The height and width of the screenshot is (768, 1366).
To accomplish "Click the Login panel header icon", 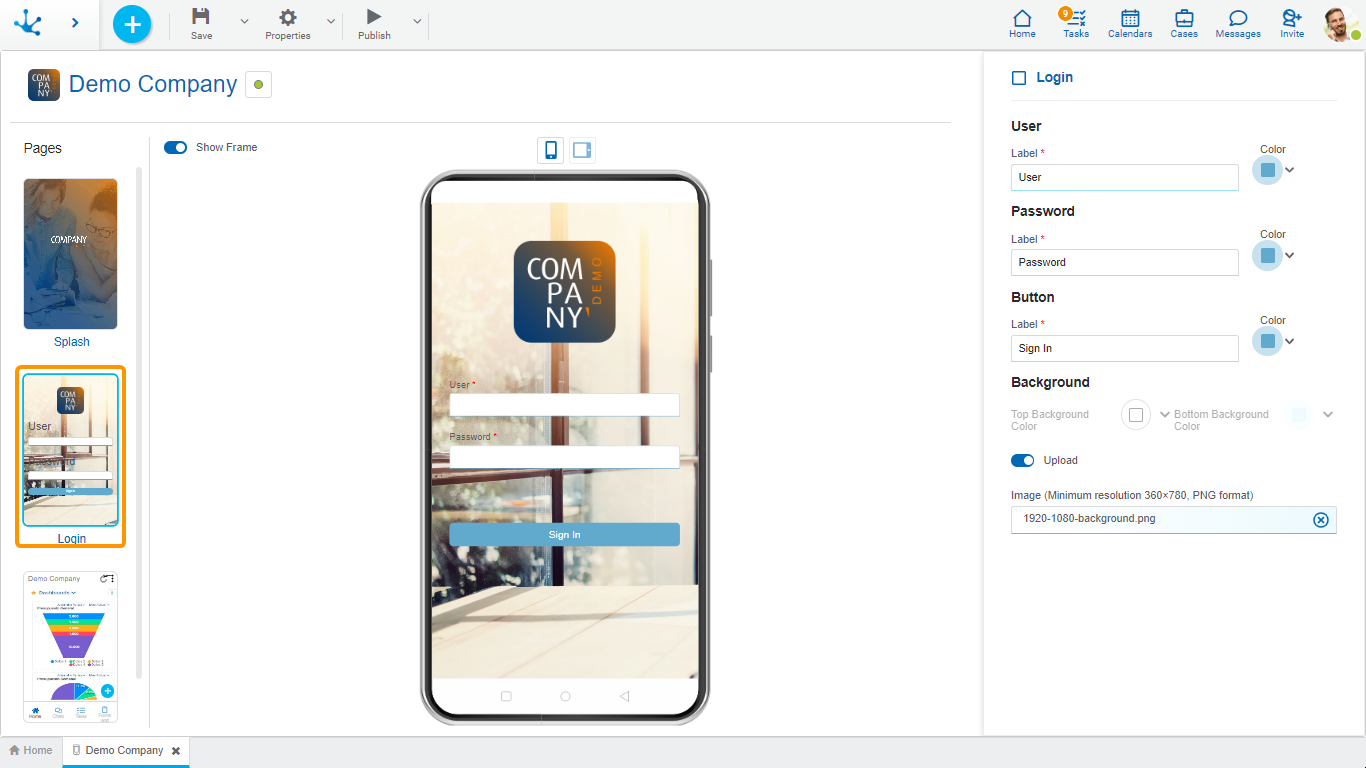I will (x=1019, y=78).
